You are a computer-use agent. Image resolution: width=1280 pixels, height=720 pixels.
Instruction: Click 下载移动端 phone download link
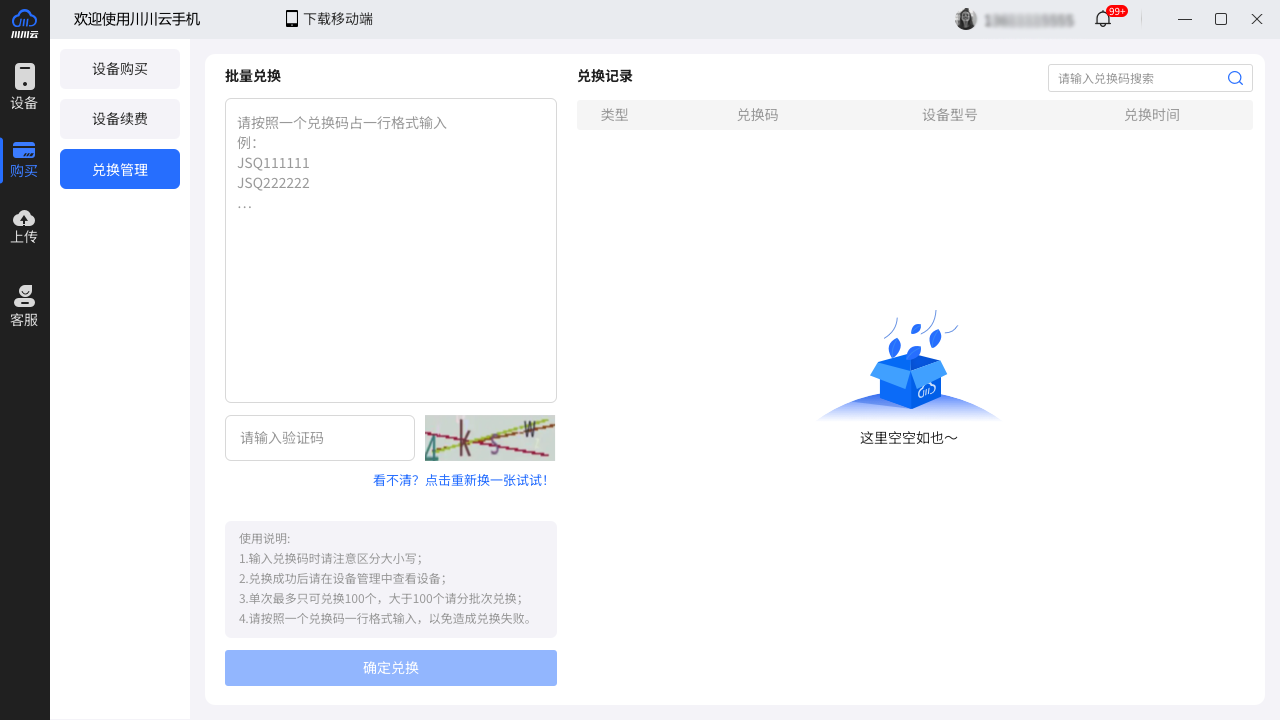point(329,19)
